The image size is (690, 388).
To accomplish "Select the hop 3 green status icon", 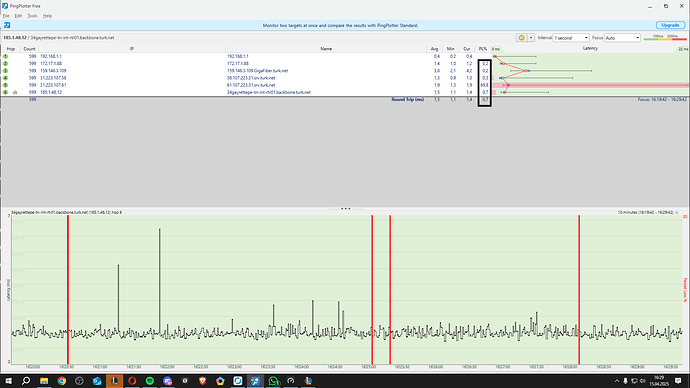I will [x=5, y=70].
